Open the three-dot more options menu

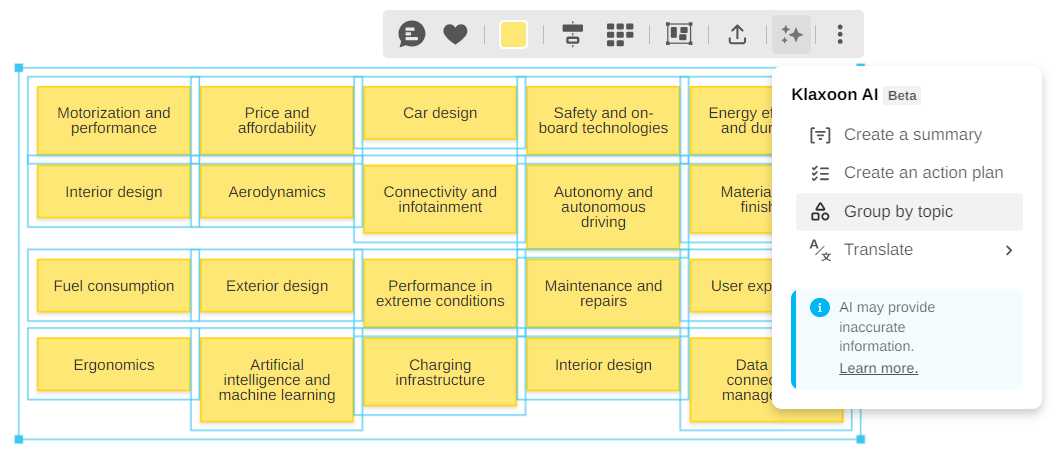840,35
